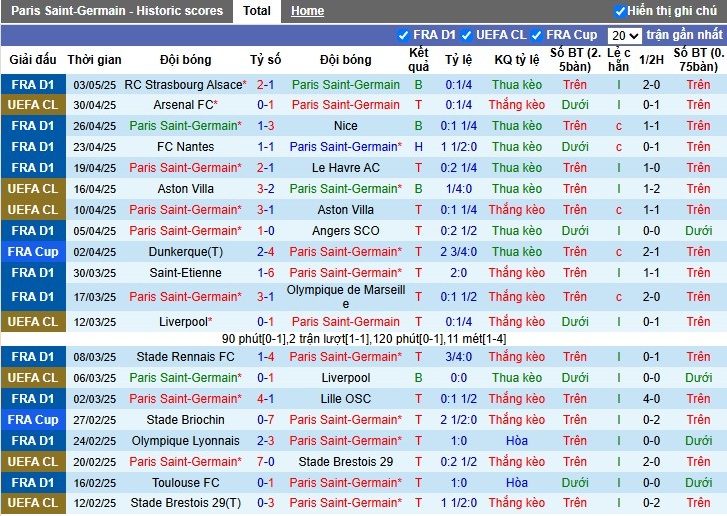Open the Le Havre AC team link

(345, 168)
